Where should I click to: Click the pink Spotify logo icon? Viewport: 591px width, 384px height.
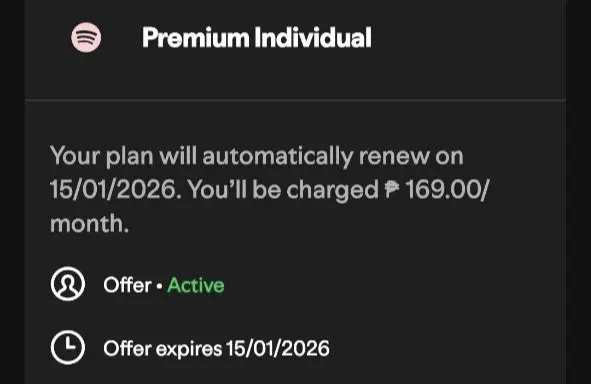pyautogui.click(x=86, y=37)
